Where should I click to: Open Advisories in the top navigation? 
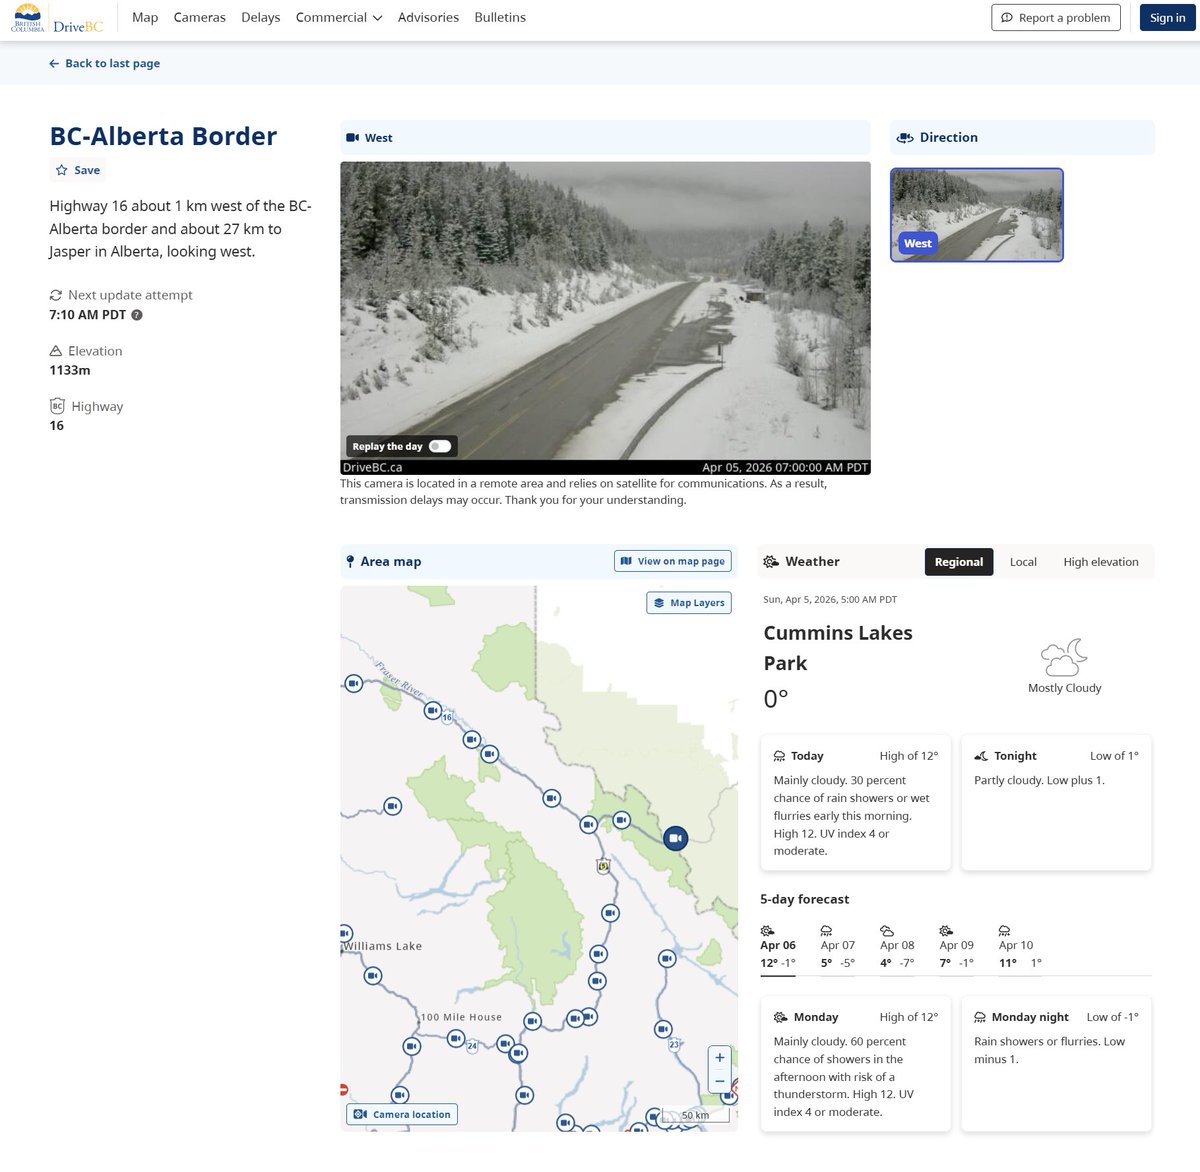coord(428,17)
